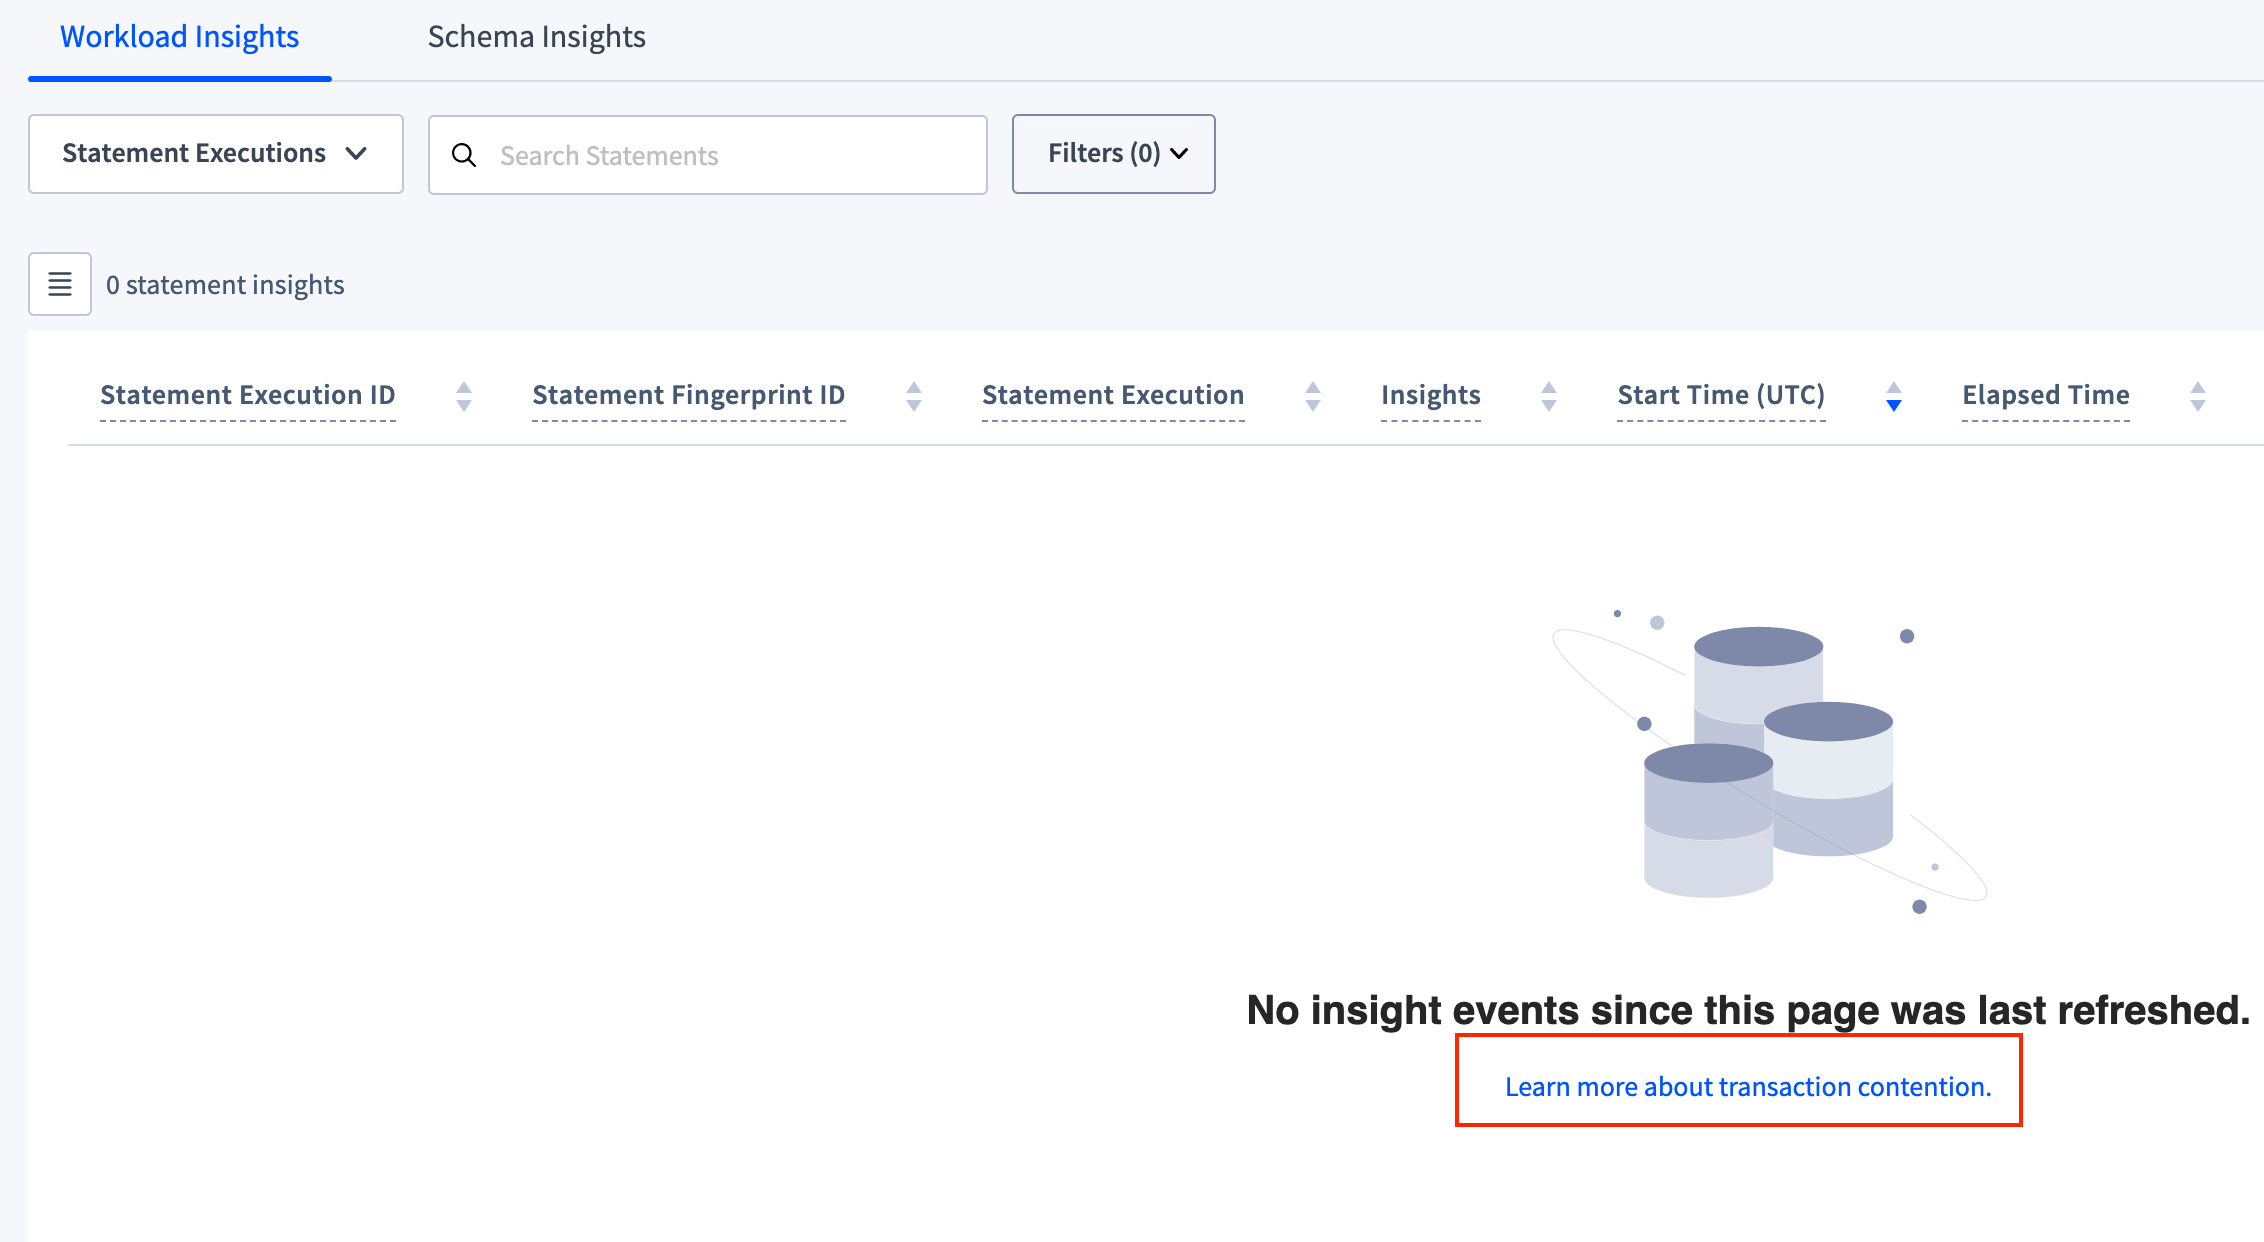The image size is (2264, 1242).
Task: Switch to the Schema Insights tab
Action: tap(537, 37)
